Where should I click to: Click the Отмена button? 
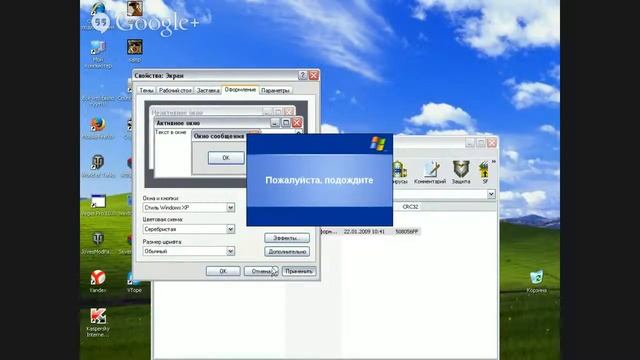coord(261,271)
